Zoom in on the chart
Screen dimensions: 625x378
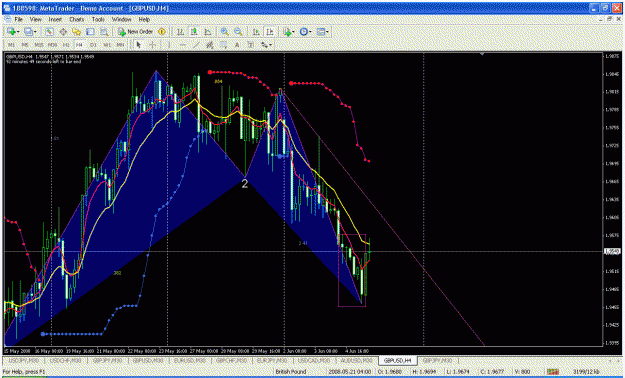(x=225, y=32)
